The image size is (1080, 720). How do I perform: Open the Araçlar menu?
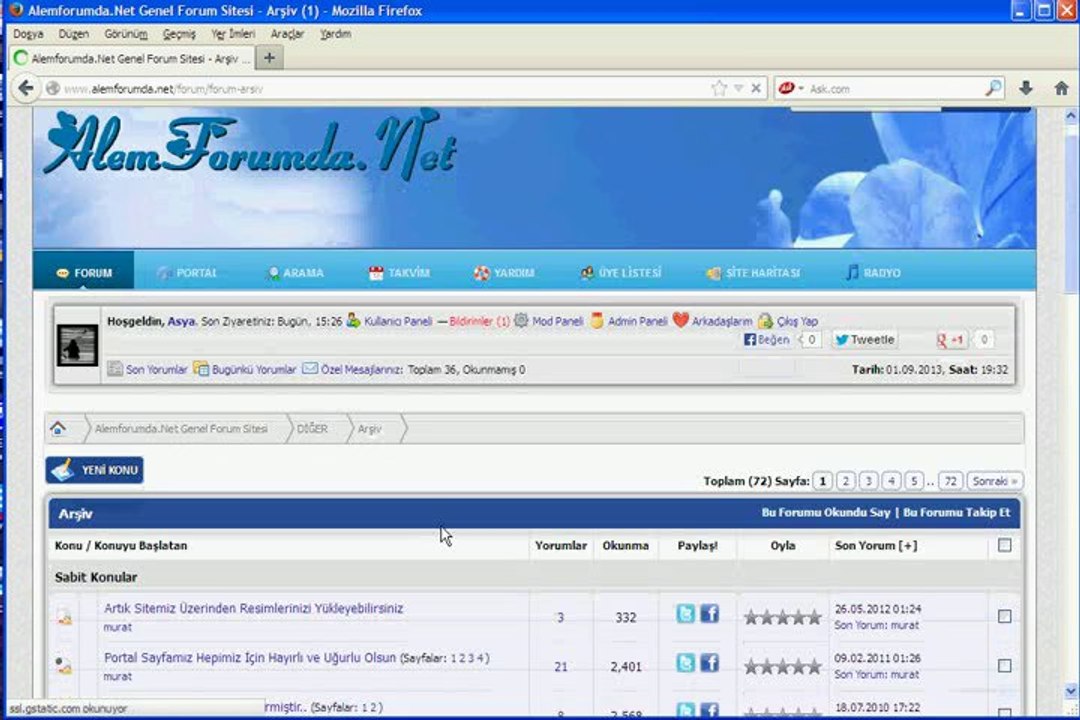coord(287,34)
